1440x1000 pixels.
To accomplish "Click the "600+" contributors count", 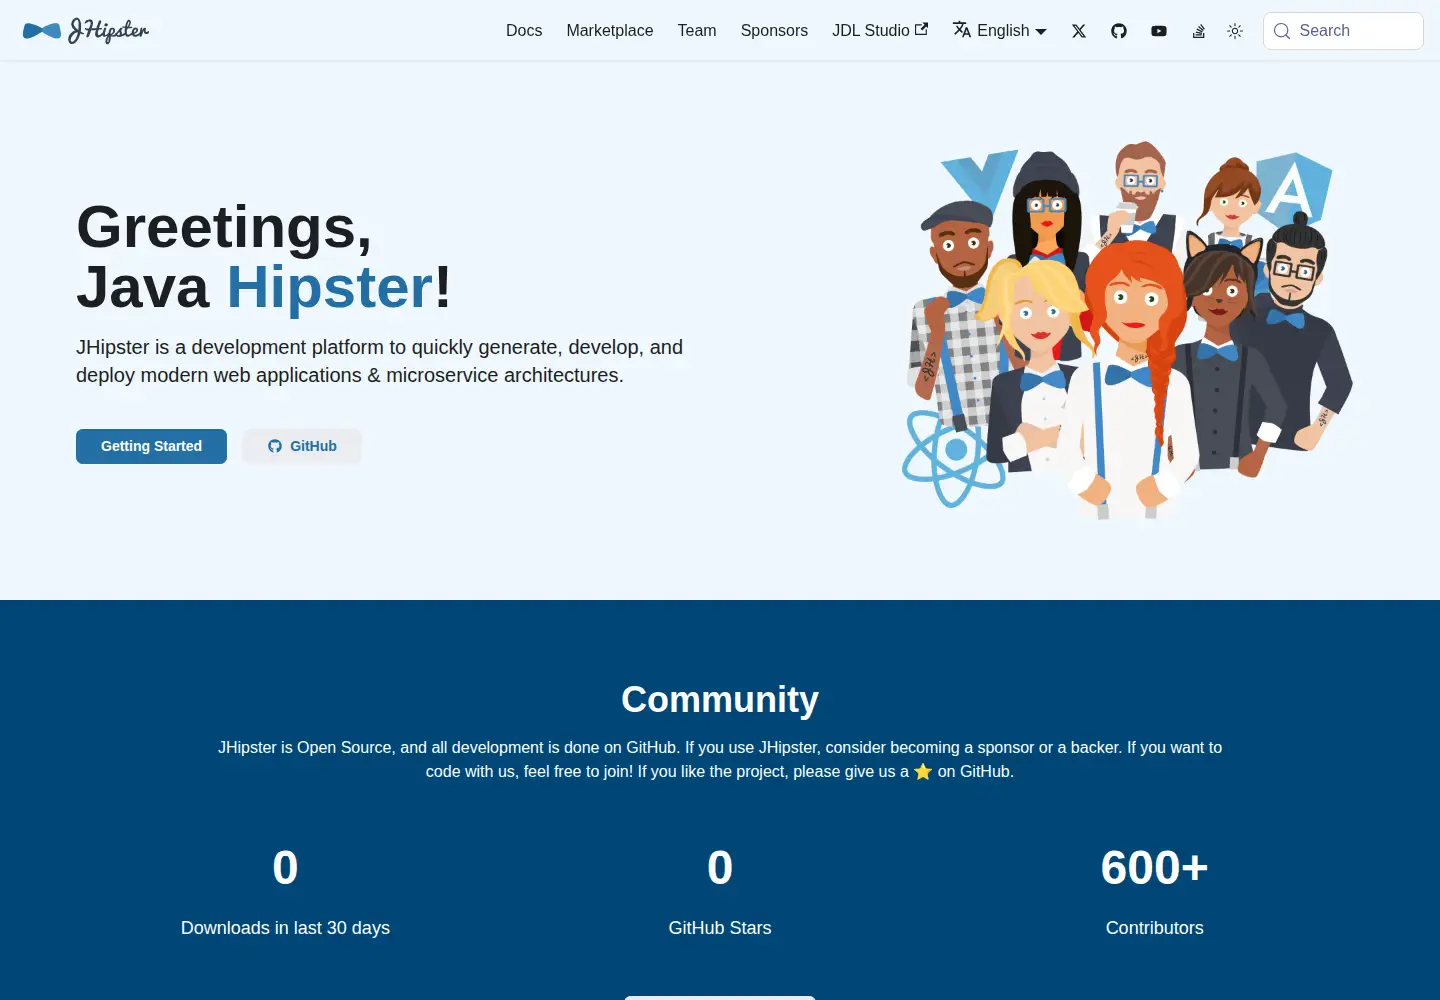I will (1155, 868).
